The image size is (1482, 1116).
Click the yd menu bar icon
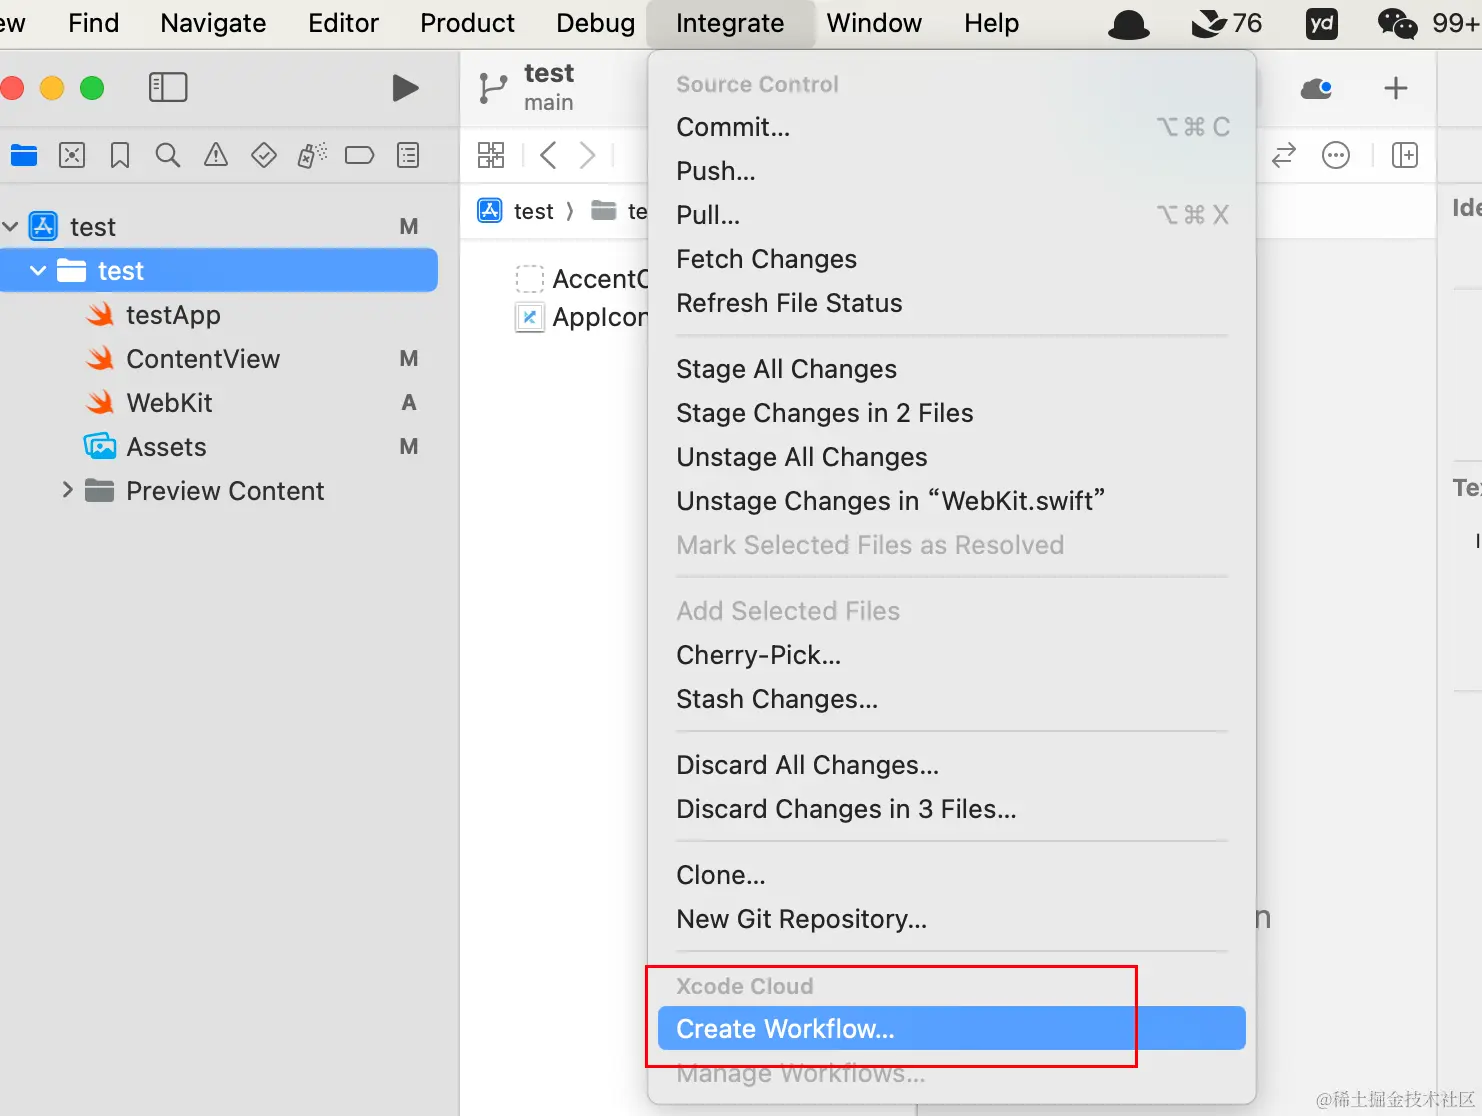click(x=1322, y=23)
